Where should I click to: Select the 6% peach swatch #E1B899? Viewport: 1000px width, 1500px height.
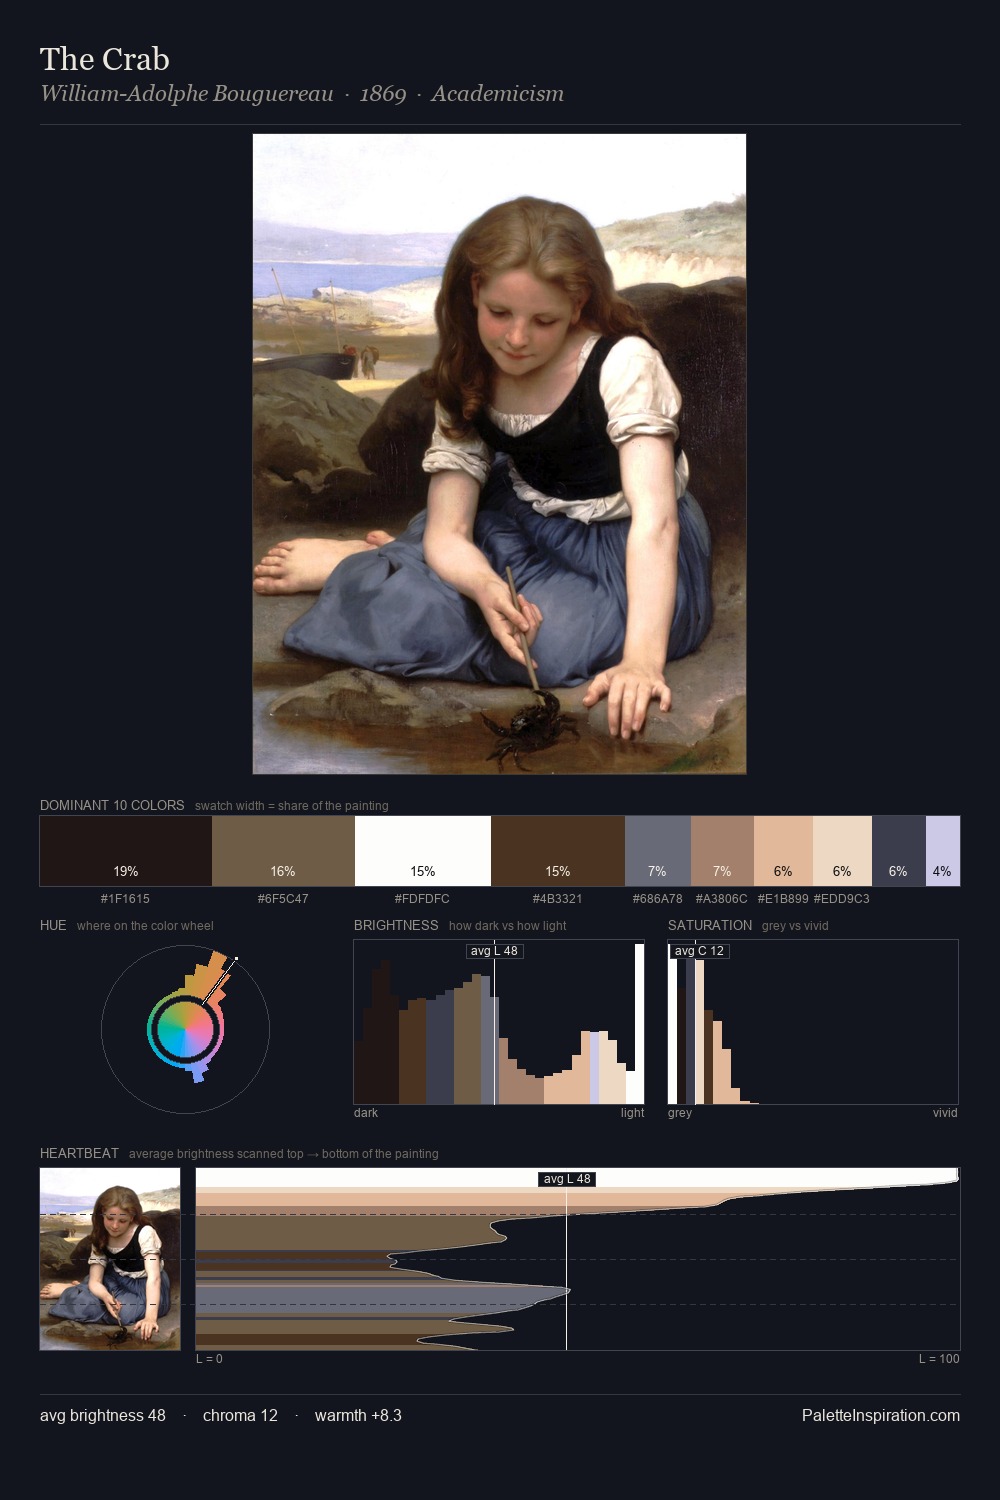tap(783, 851)
